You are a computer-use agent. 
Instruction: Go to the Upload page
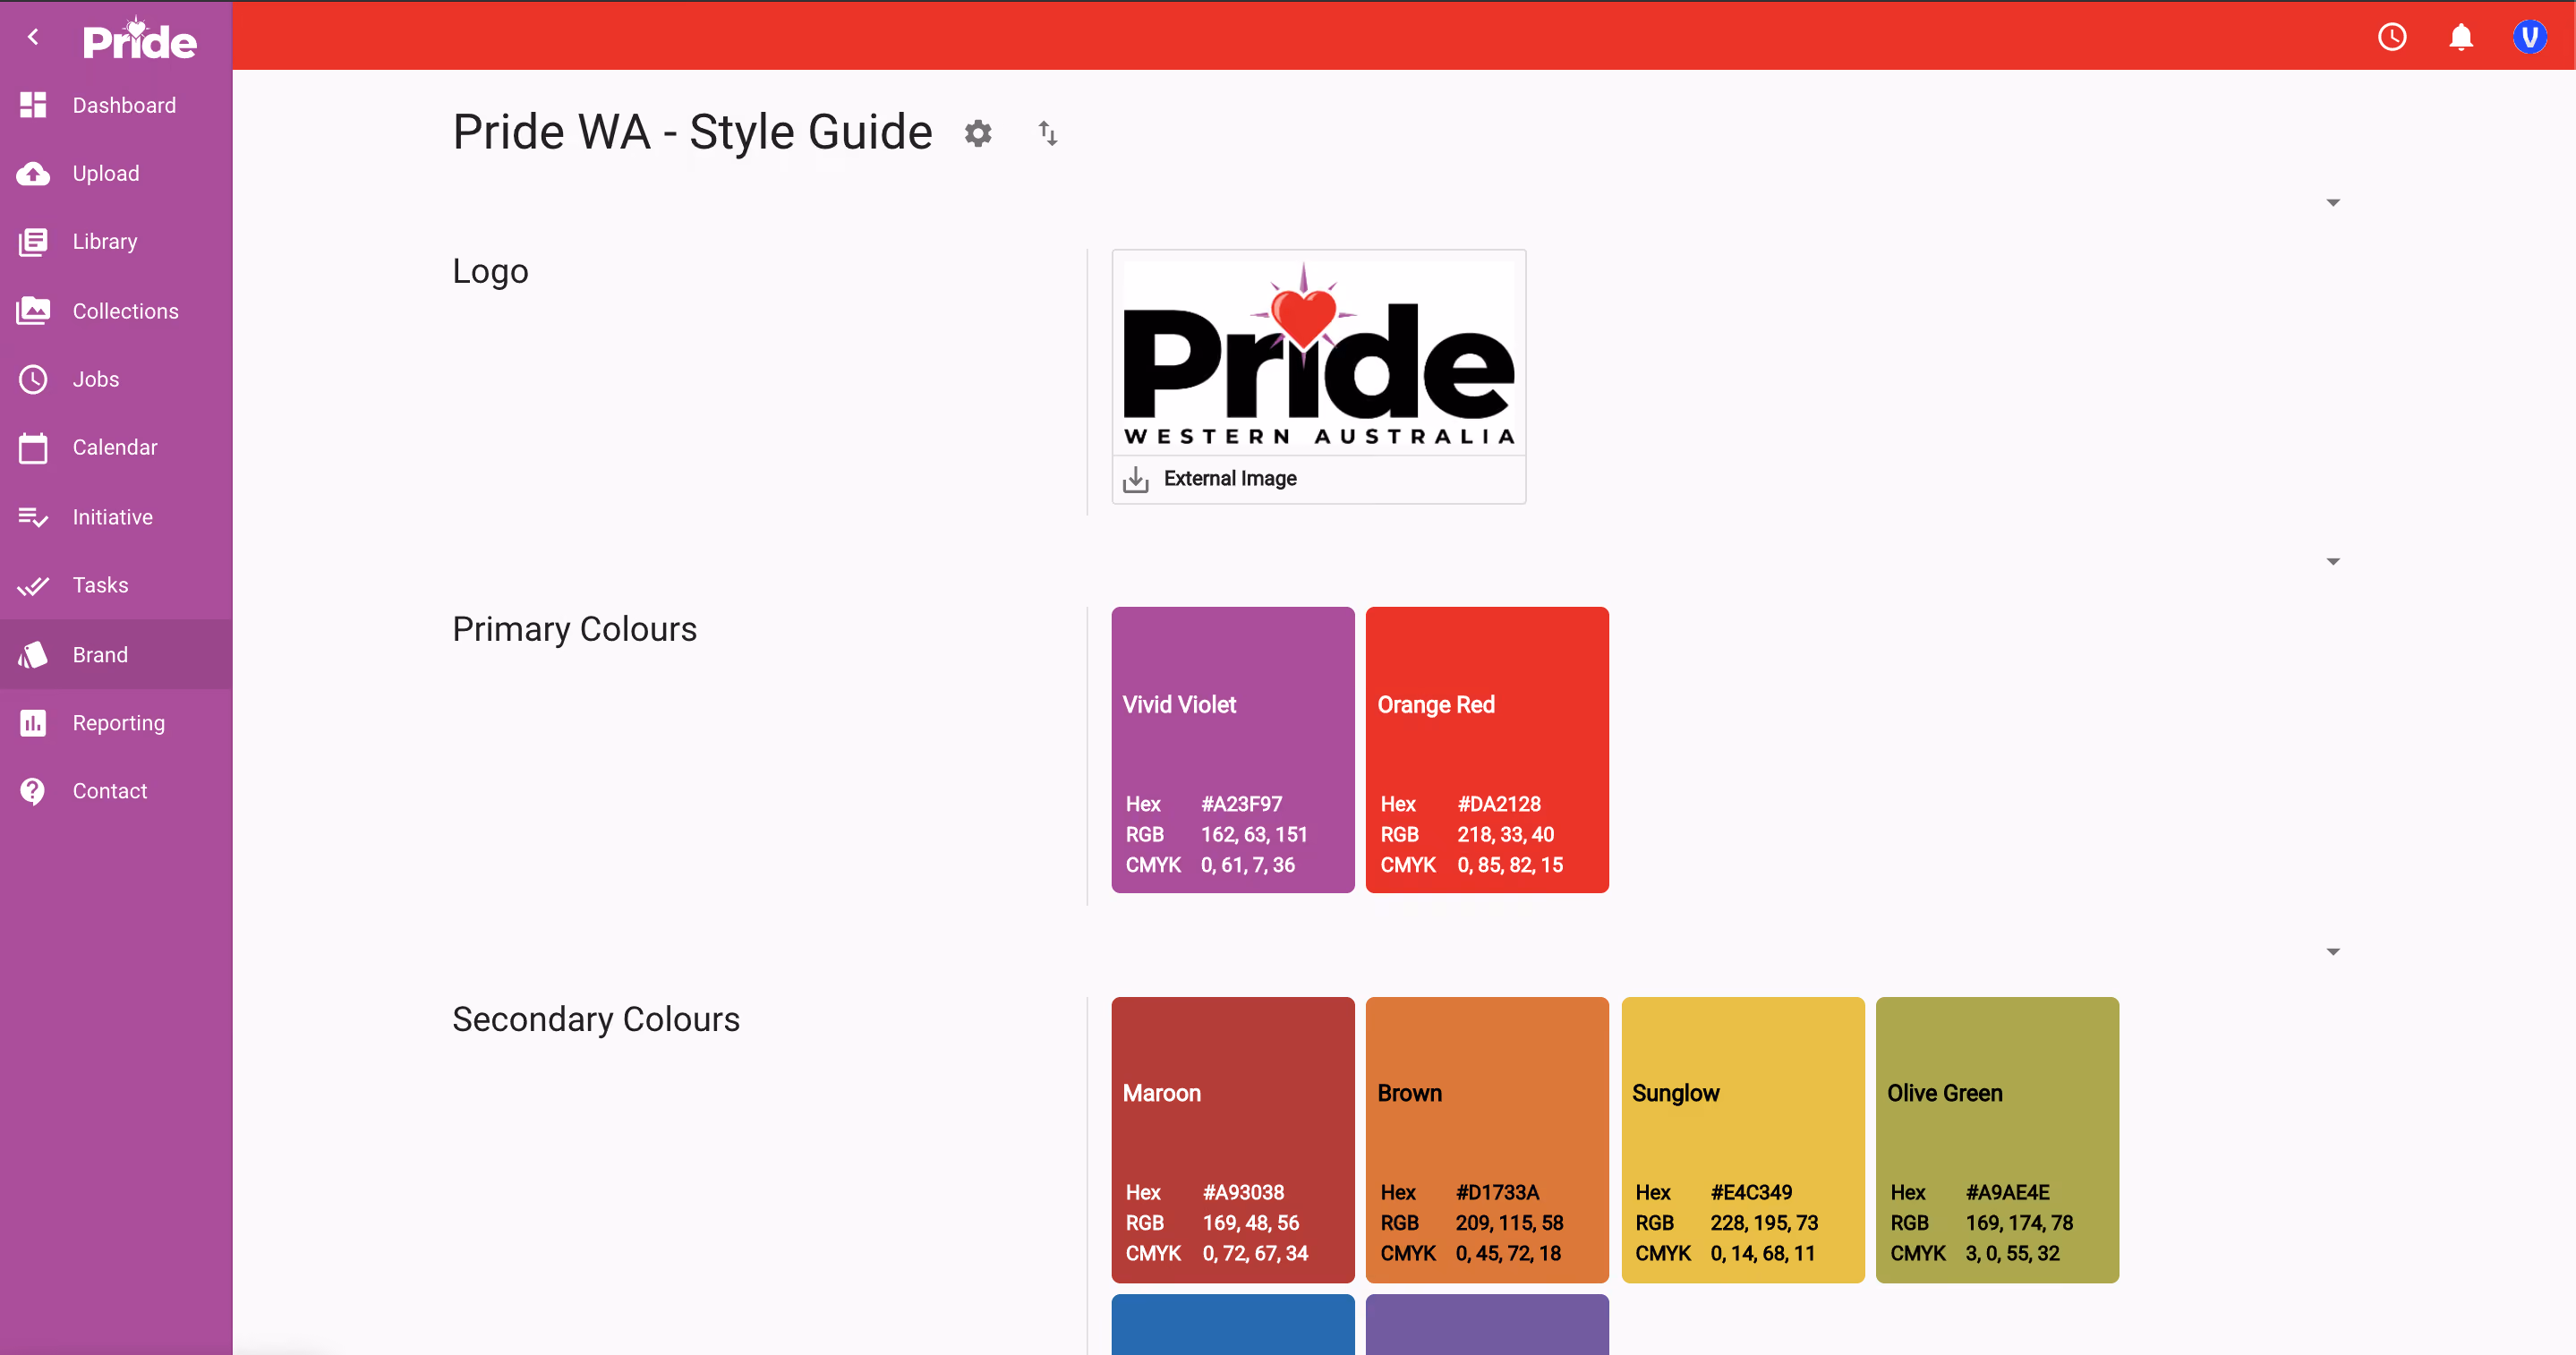click(116, 173)
